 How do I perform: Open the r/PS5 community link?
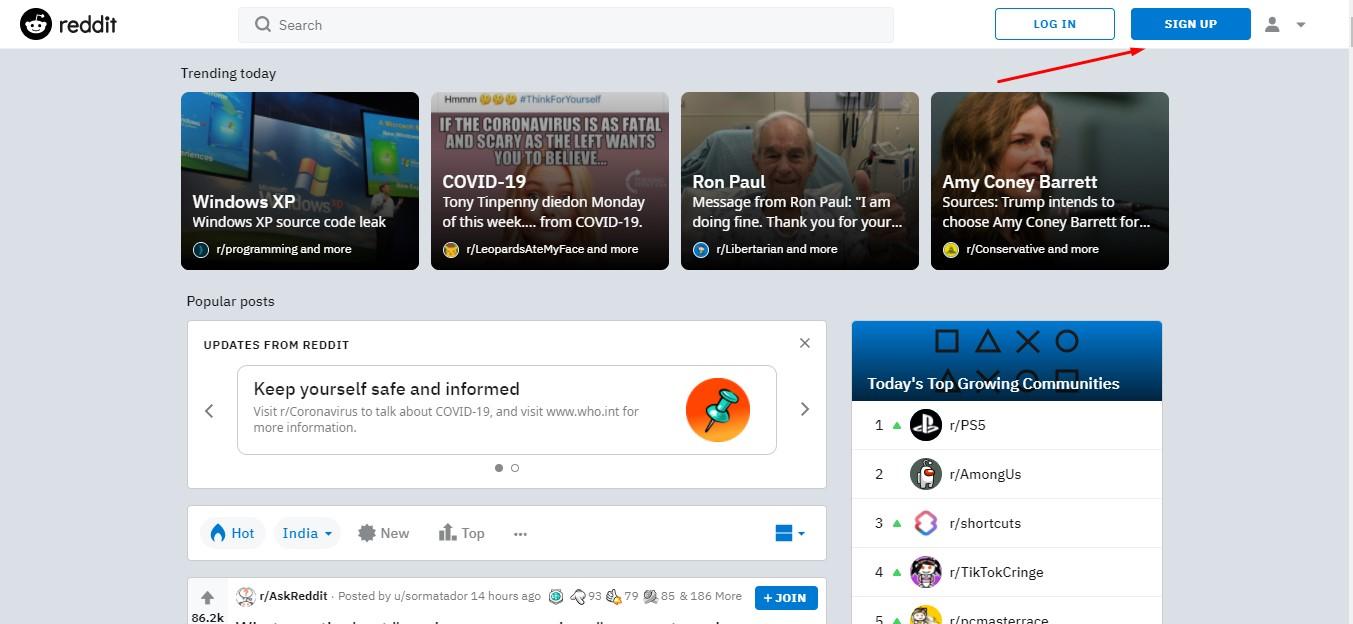coord(967,425)
